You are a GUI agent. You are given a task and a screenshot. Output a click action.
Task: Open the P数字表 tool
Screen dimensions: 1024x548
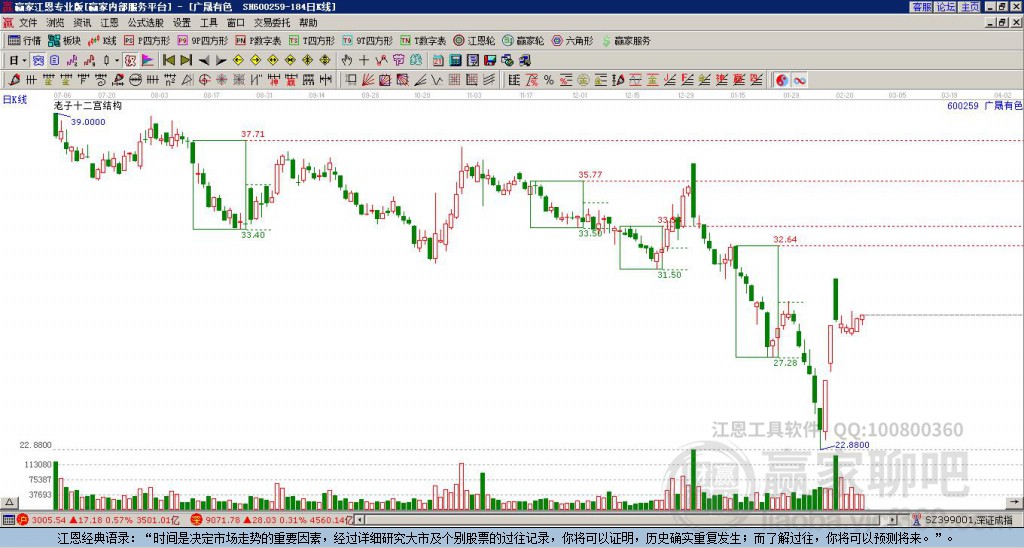258,40
